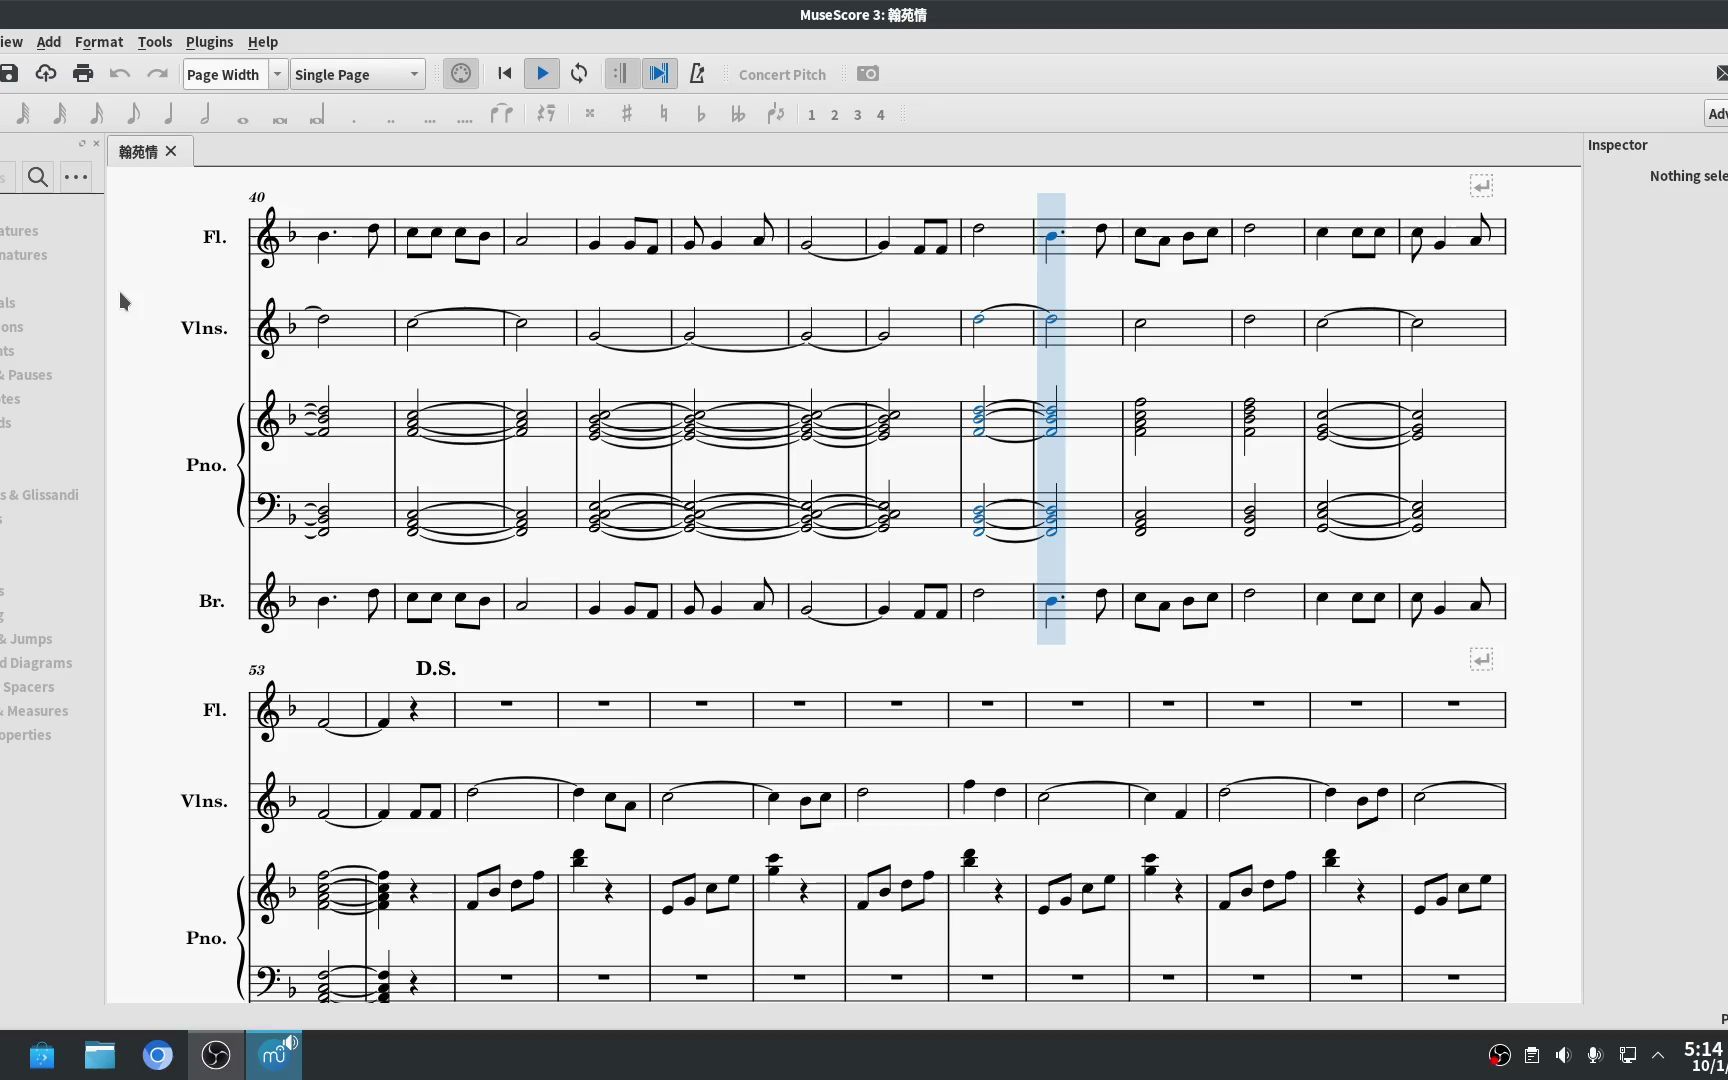Viewport: 1728px width, 1080px height.
Task: Expand the Breaks & Spacers palette
Action: pos(27,687)
